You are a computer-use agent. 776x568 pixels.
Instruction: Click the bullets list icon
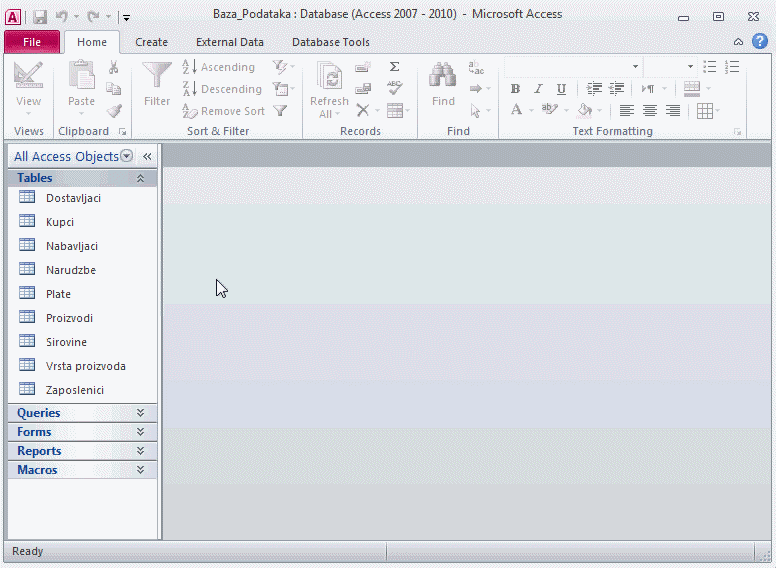710,67
